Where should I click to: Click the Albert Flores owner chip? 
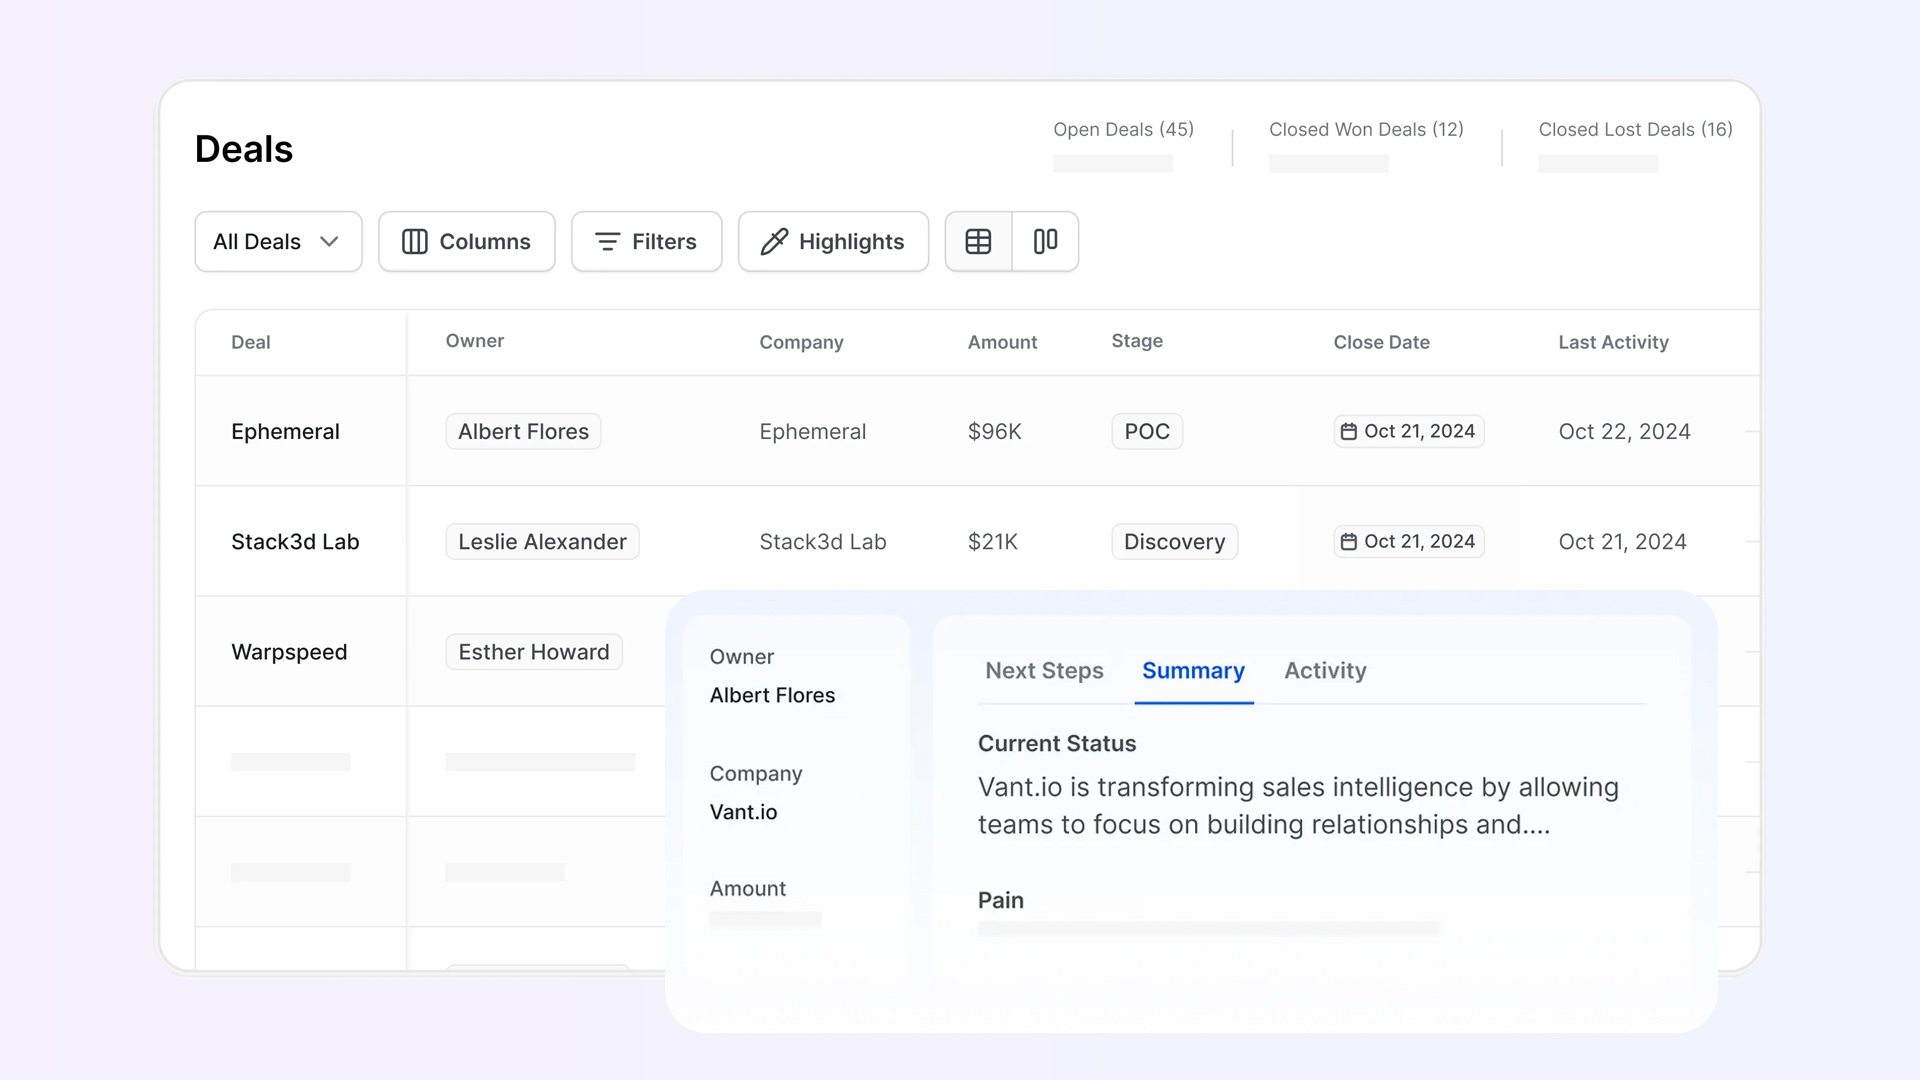coord(523,431)
